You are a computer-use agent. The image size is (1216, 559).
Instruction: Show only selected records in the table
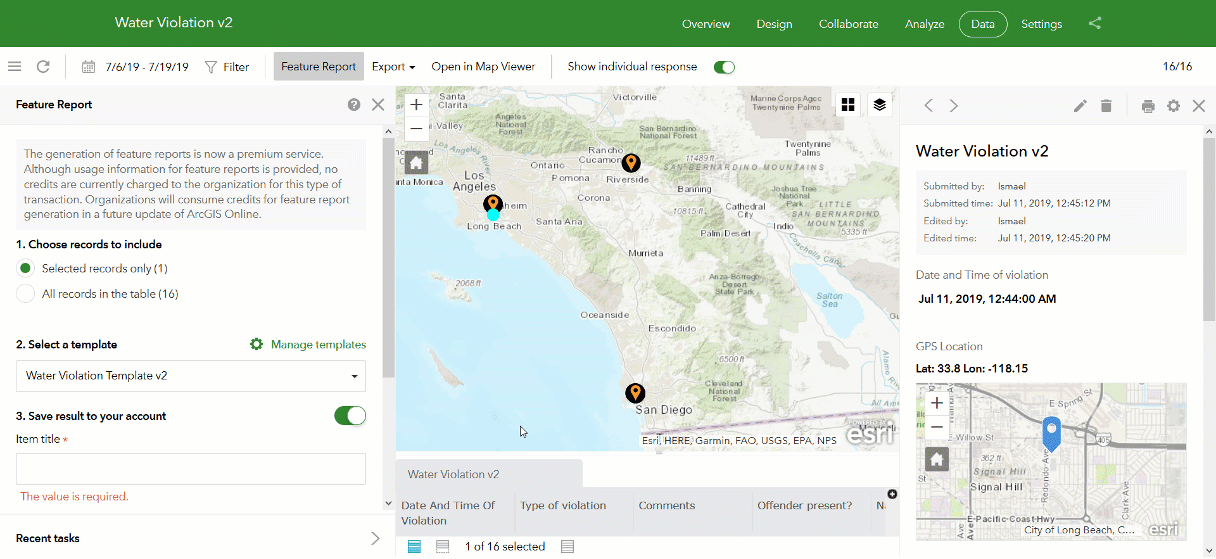[x=442, y=546]
